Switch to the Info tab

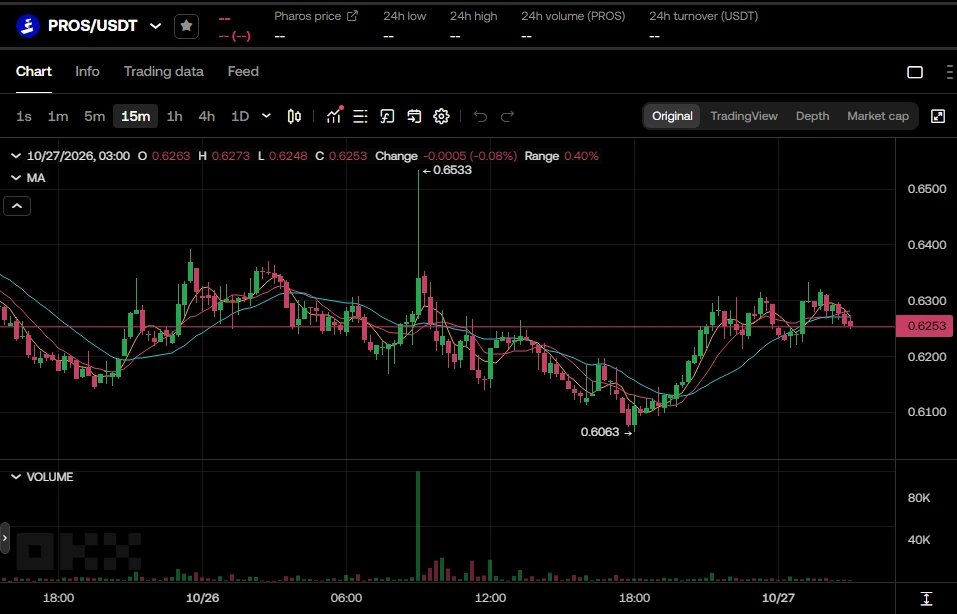point(87,71)
